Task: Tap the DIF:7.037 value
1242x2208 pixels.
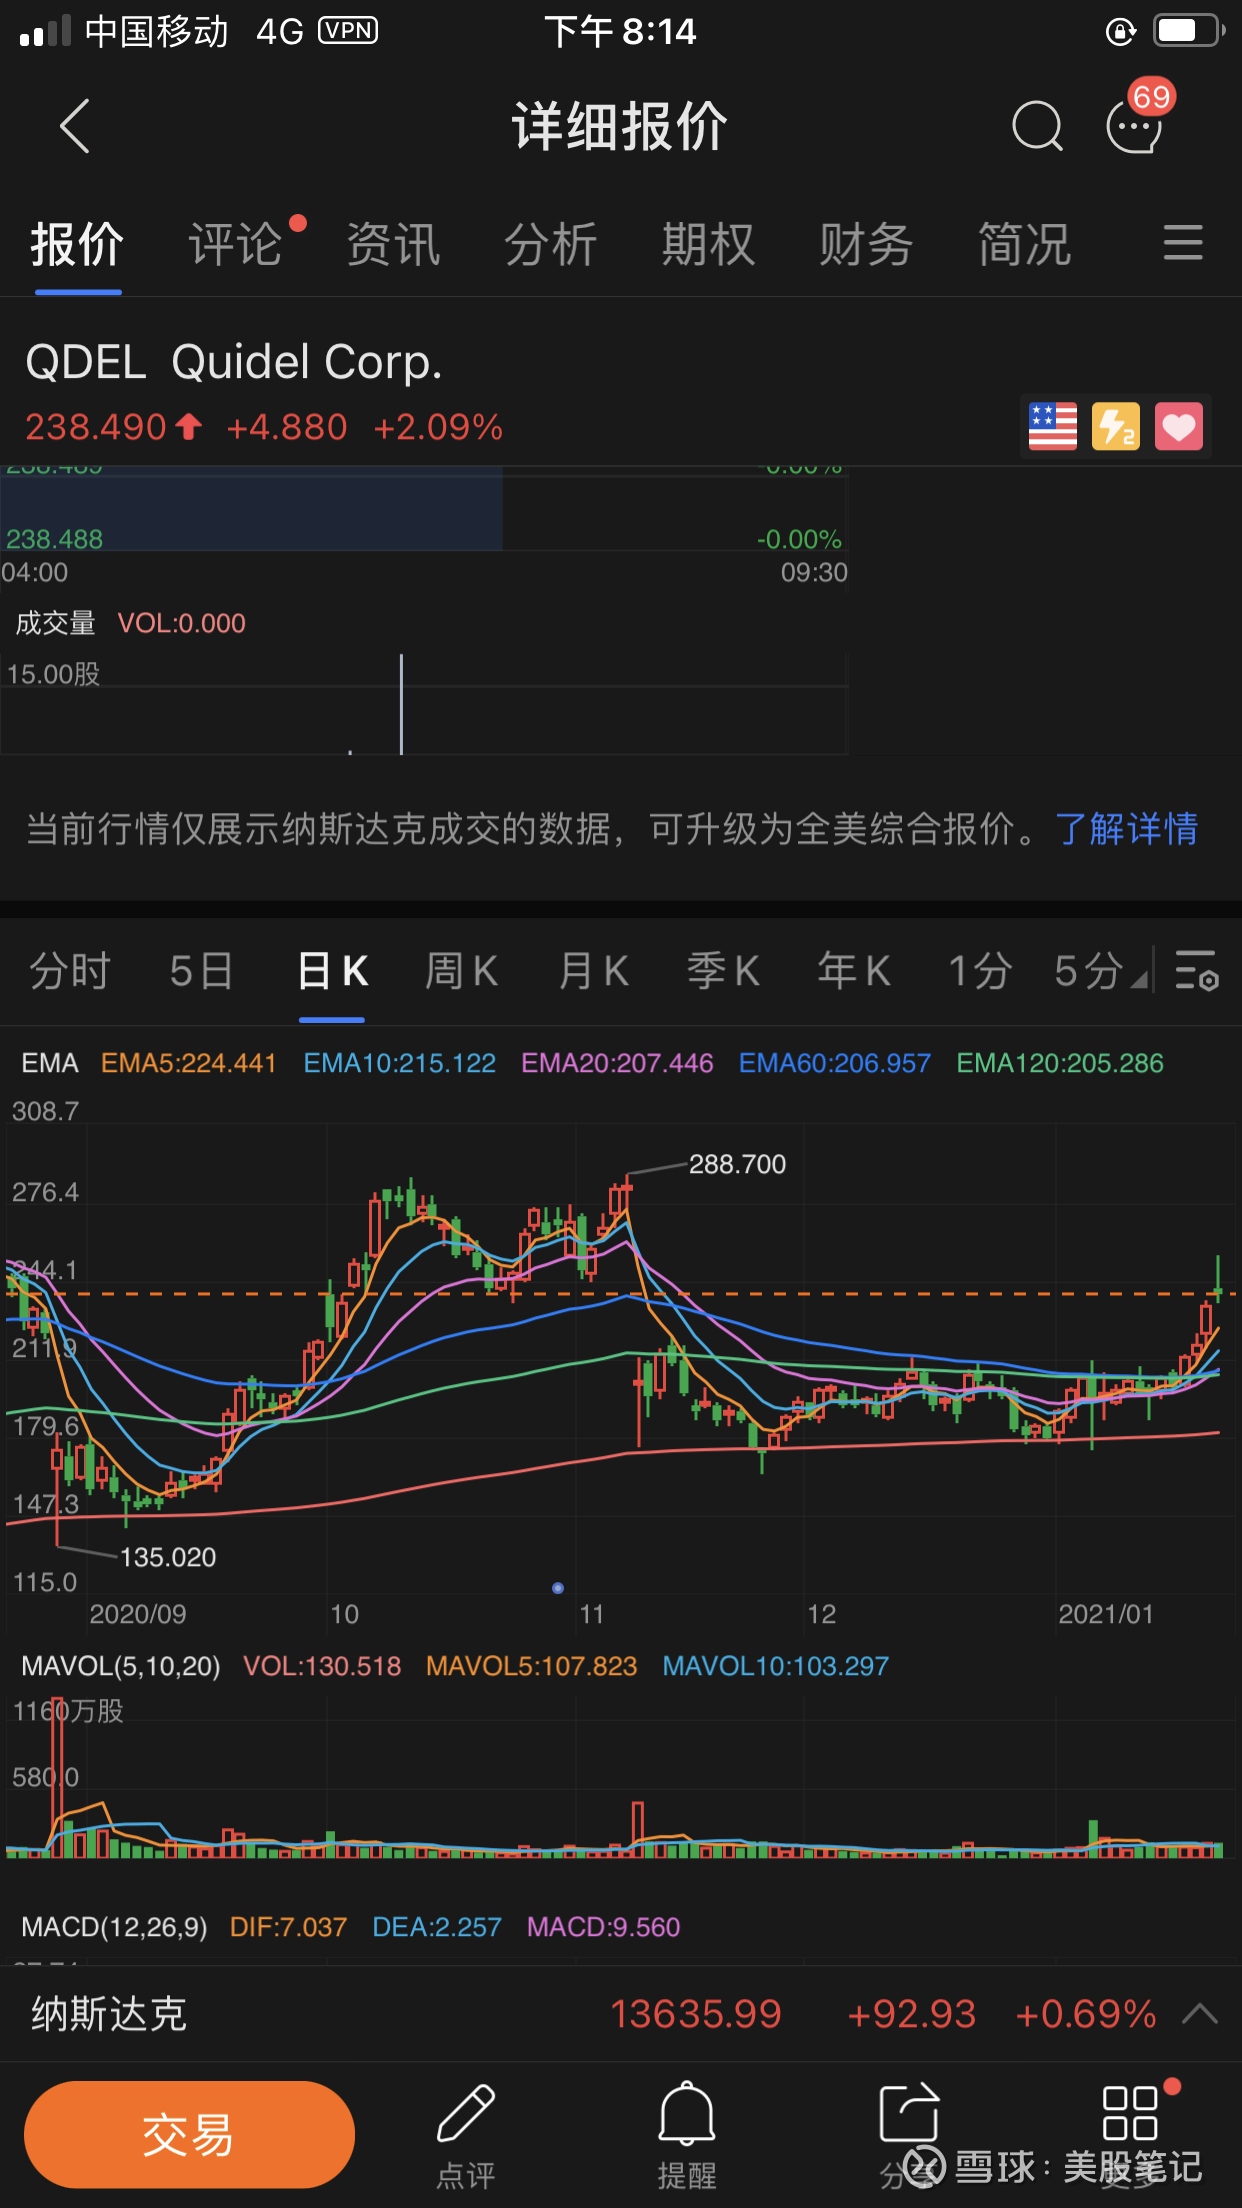Action: 288,1927
